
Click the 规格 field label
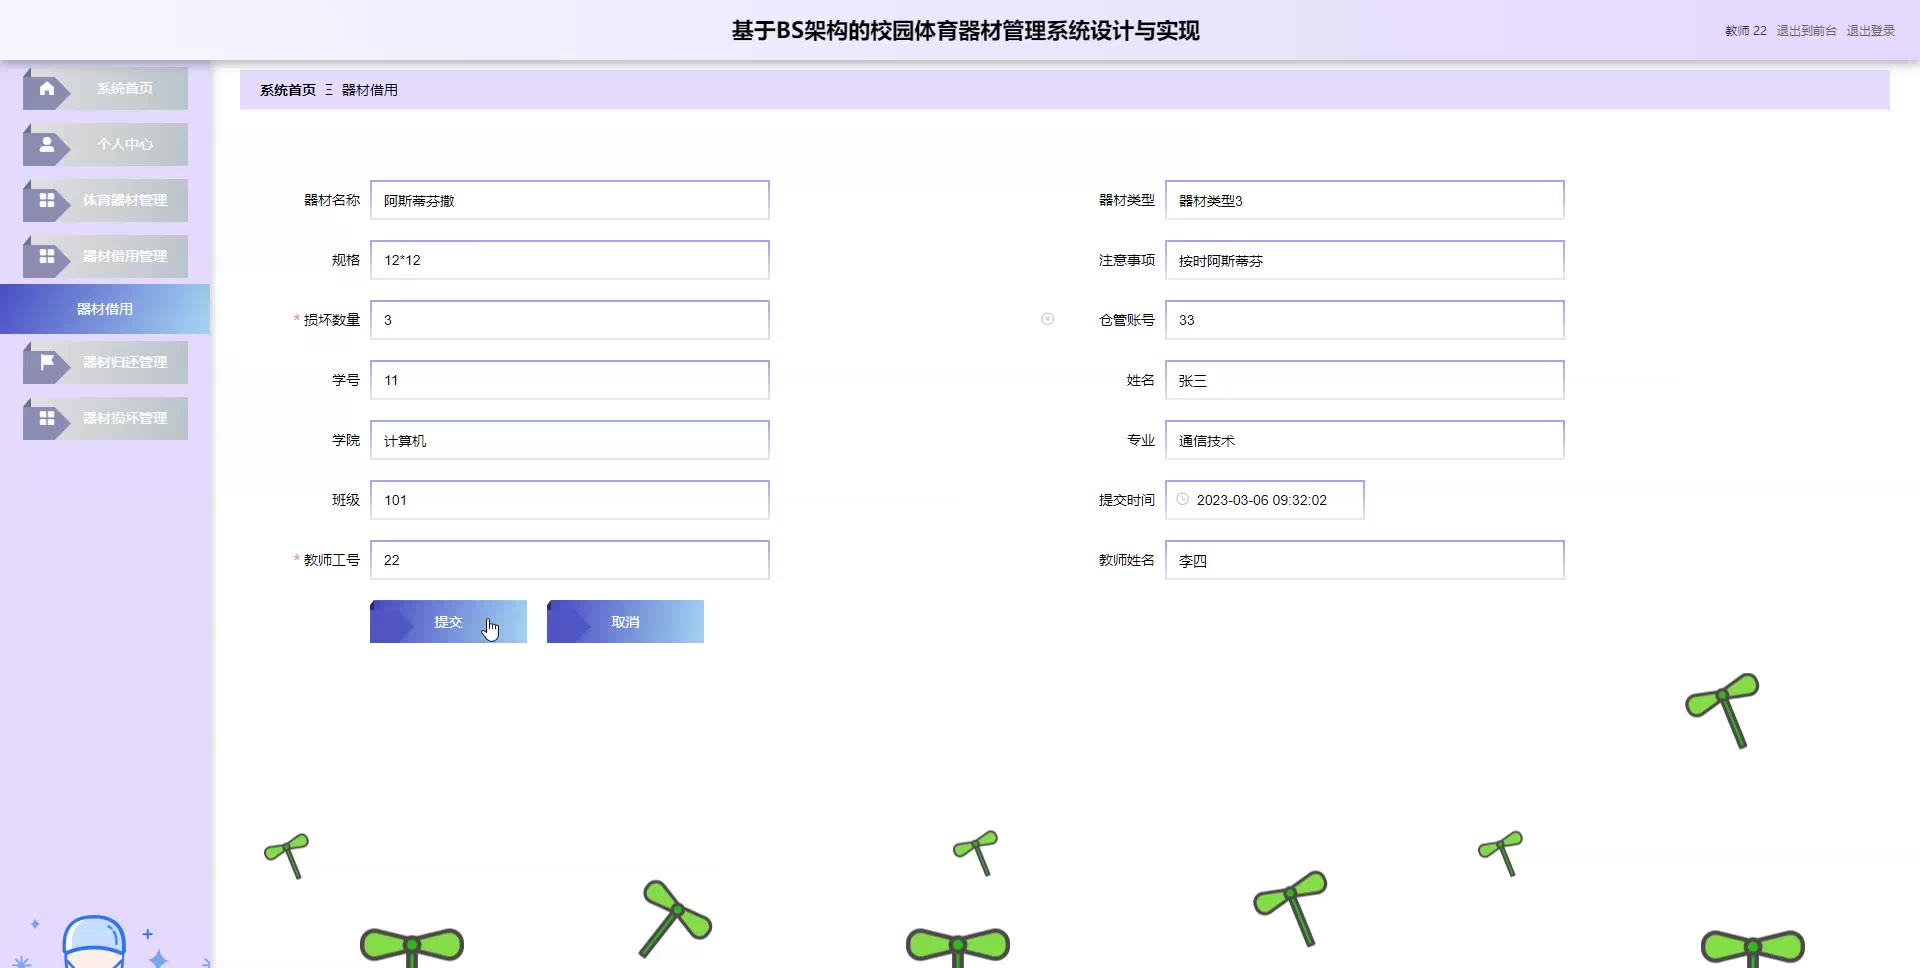346,260
